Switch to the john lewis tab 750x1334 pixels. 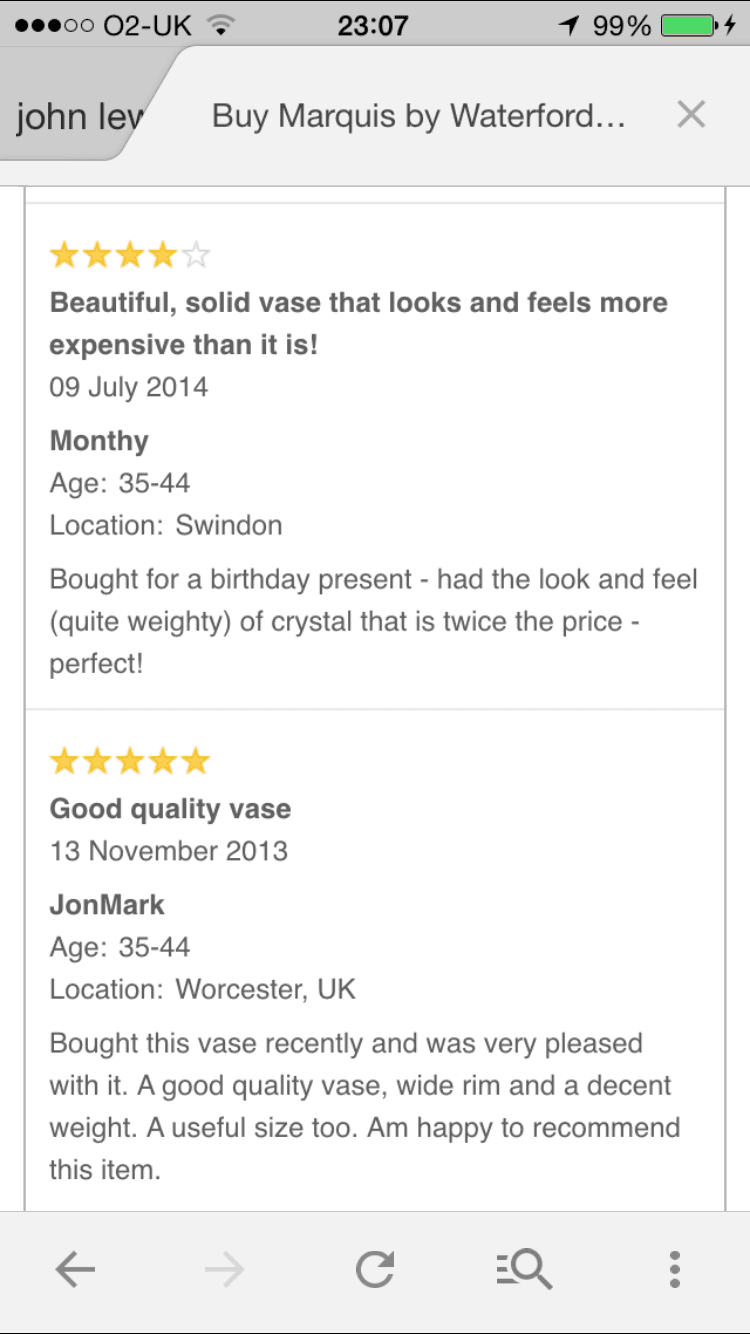click(80, 118)
